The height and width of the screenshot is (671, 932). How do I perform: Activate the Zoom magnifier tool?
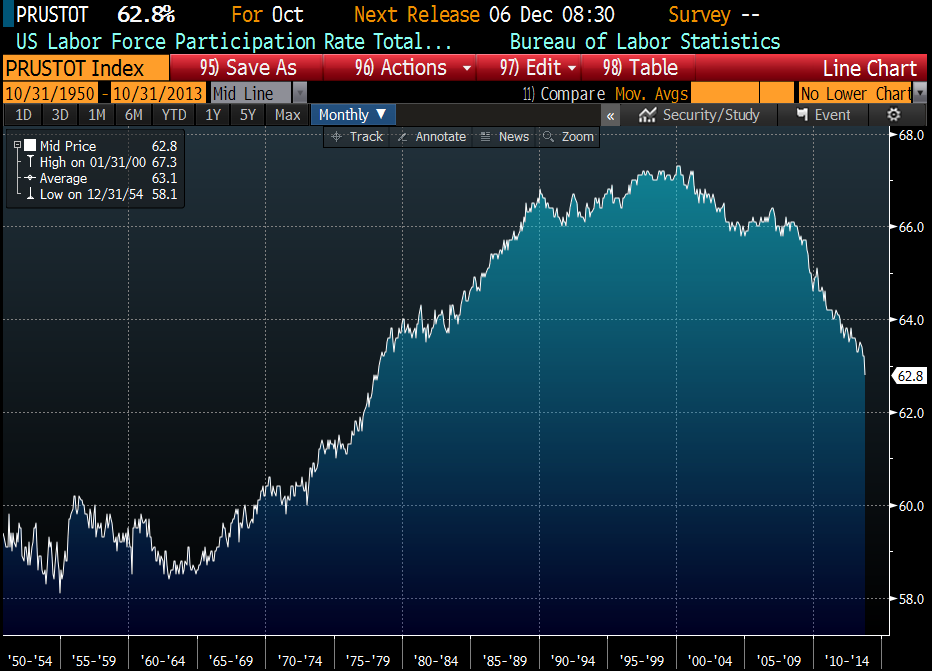(x=568, y=137)
